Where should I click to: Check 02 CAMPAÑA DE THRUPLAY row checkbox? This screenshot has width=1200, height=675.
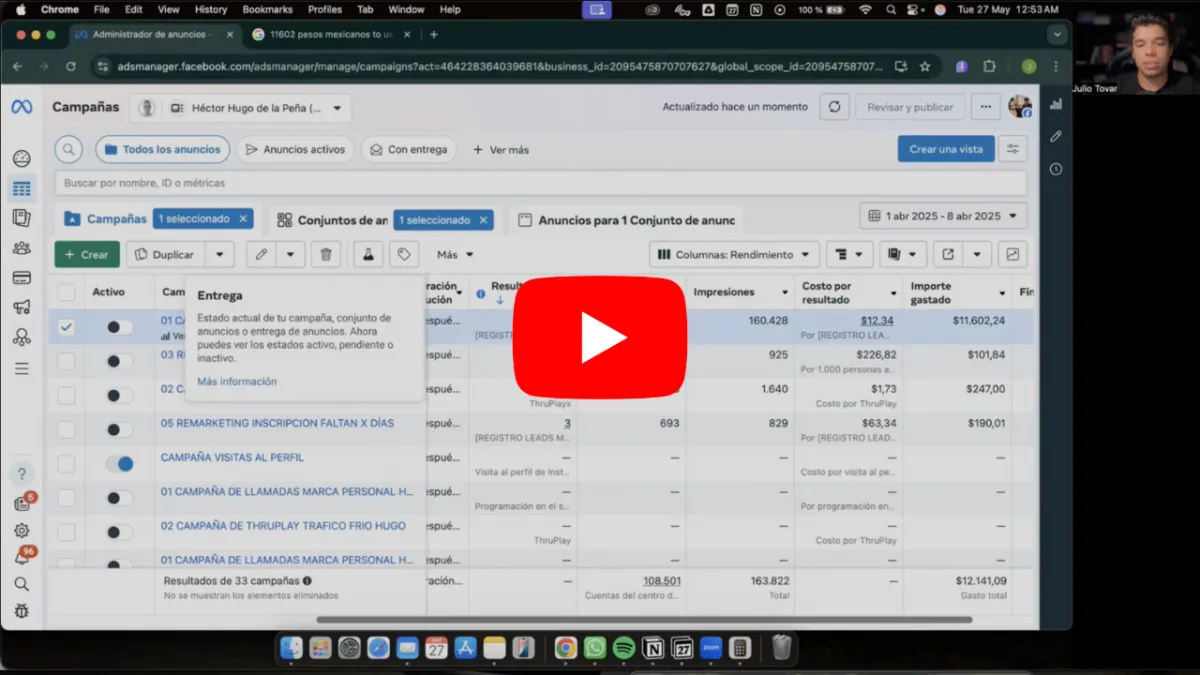tap(66, 532)
